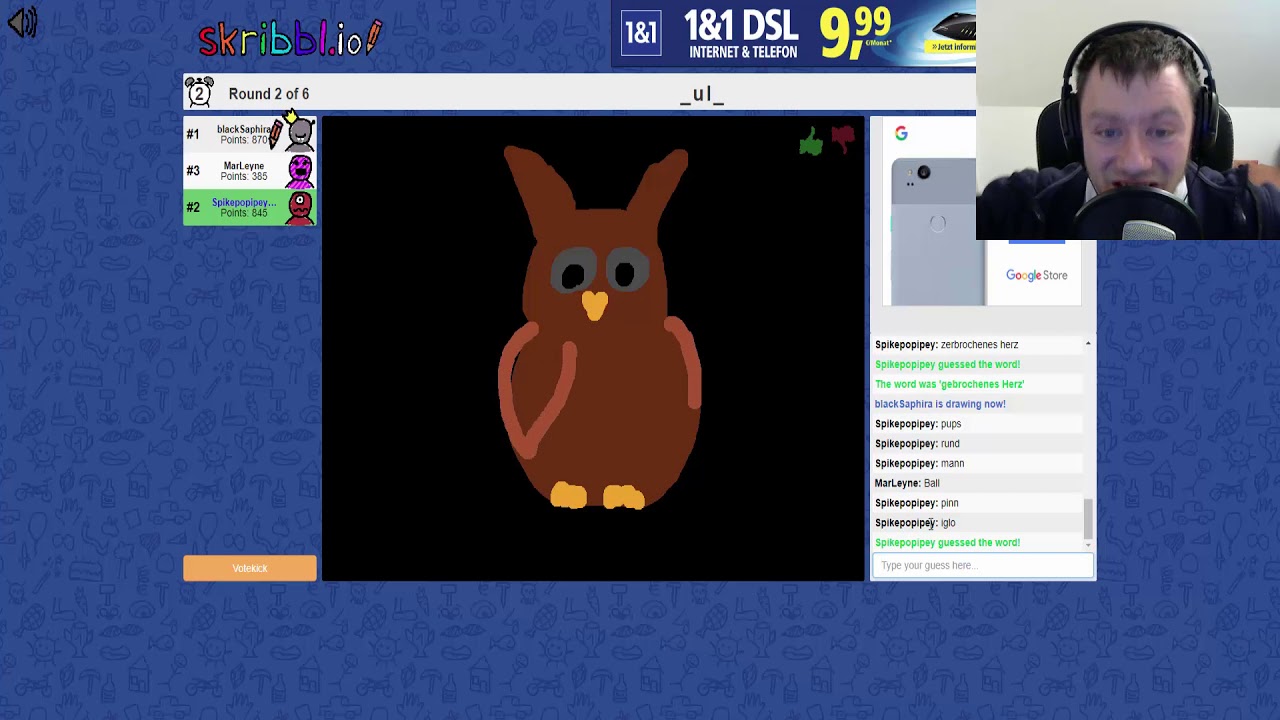
Task: Click the Google G logo in ad
Action: point(901,133)
